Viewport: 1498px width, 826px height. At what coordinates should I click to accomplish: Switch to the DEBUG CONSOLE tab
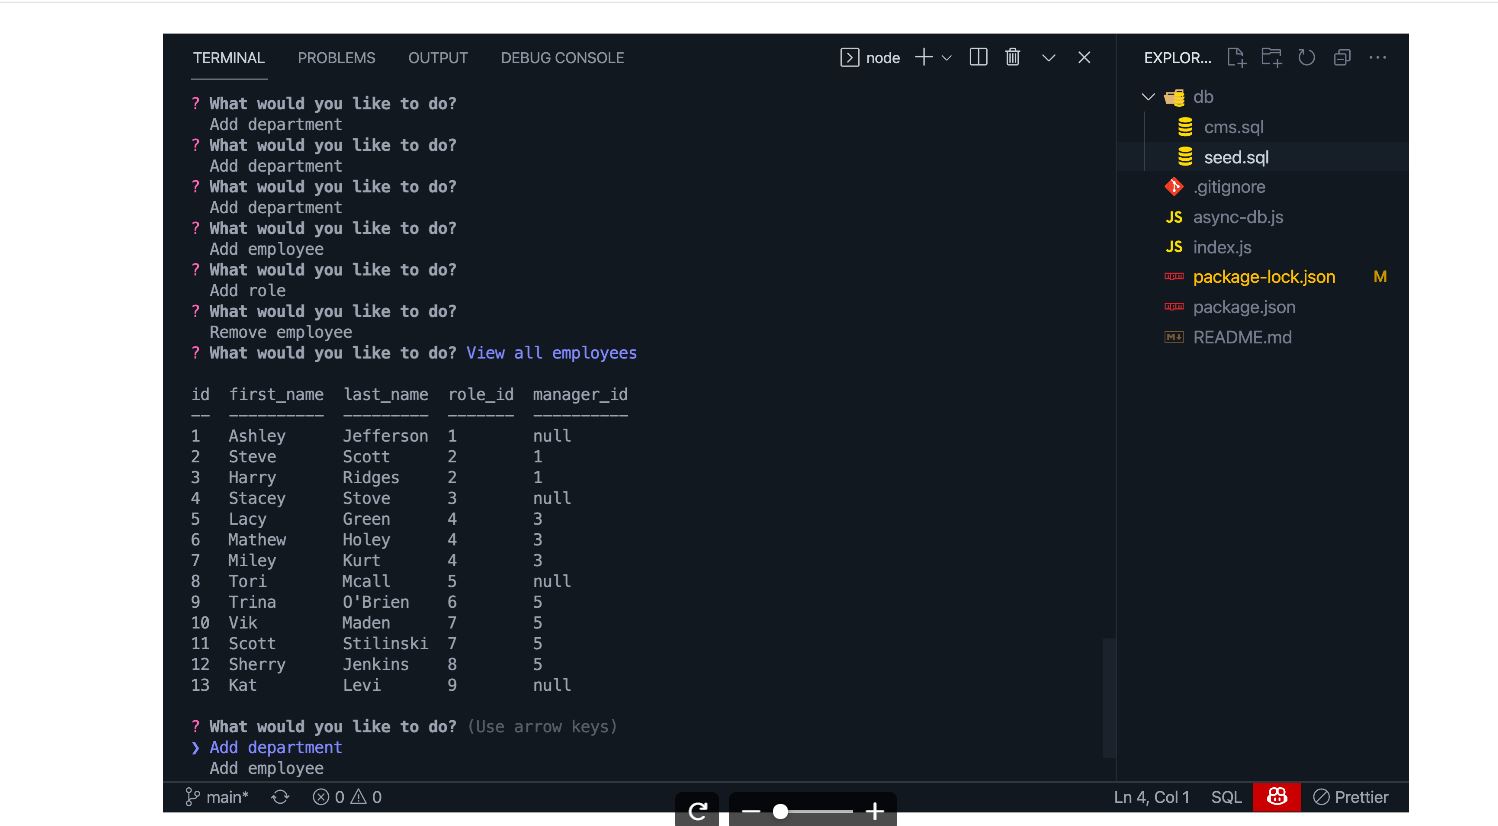(562, 57)
